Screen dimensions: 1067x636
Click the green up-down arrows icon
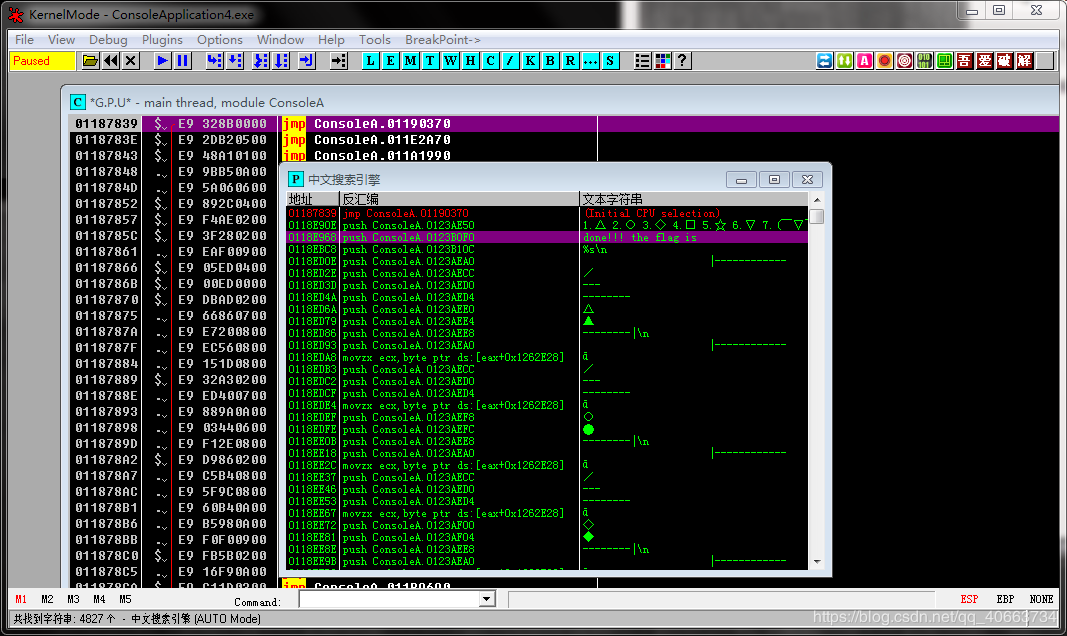pos(844,61)
